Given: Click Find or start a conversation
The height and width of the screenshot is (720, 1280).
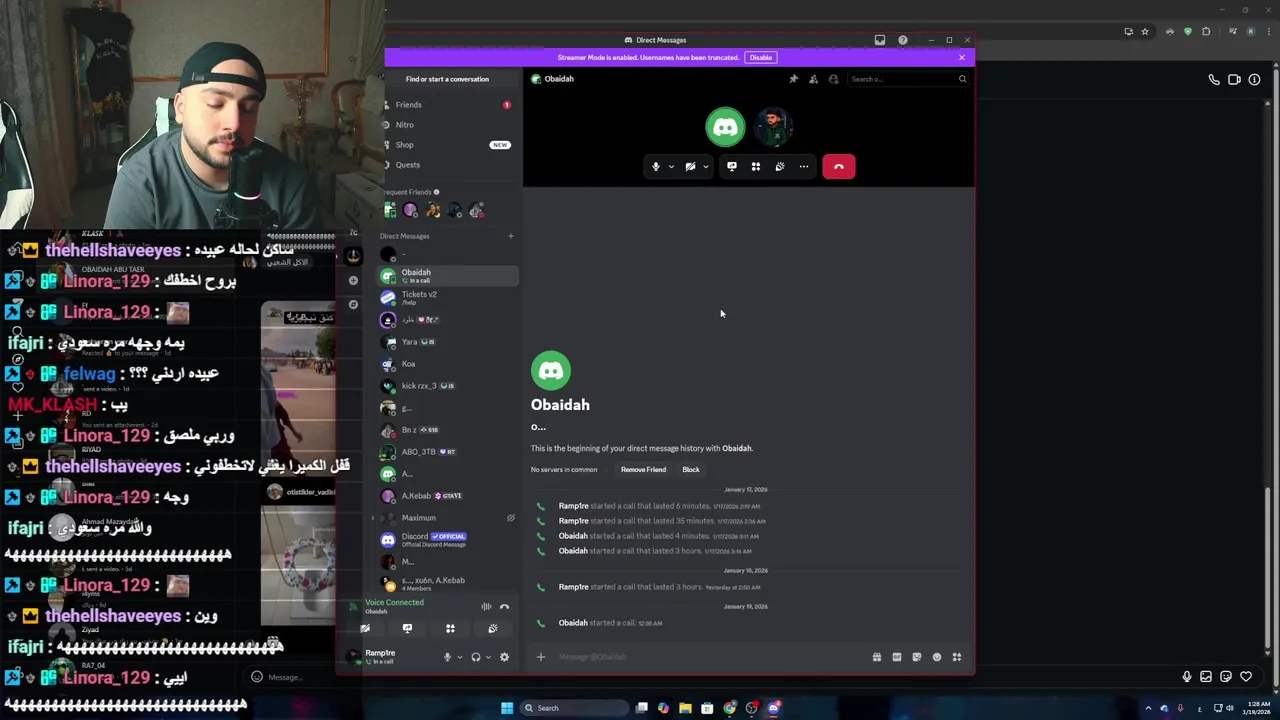Looking at the screenshot, I should click(447, 79).
